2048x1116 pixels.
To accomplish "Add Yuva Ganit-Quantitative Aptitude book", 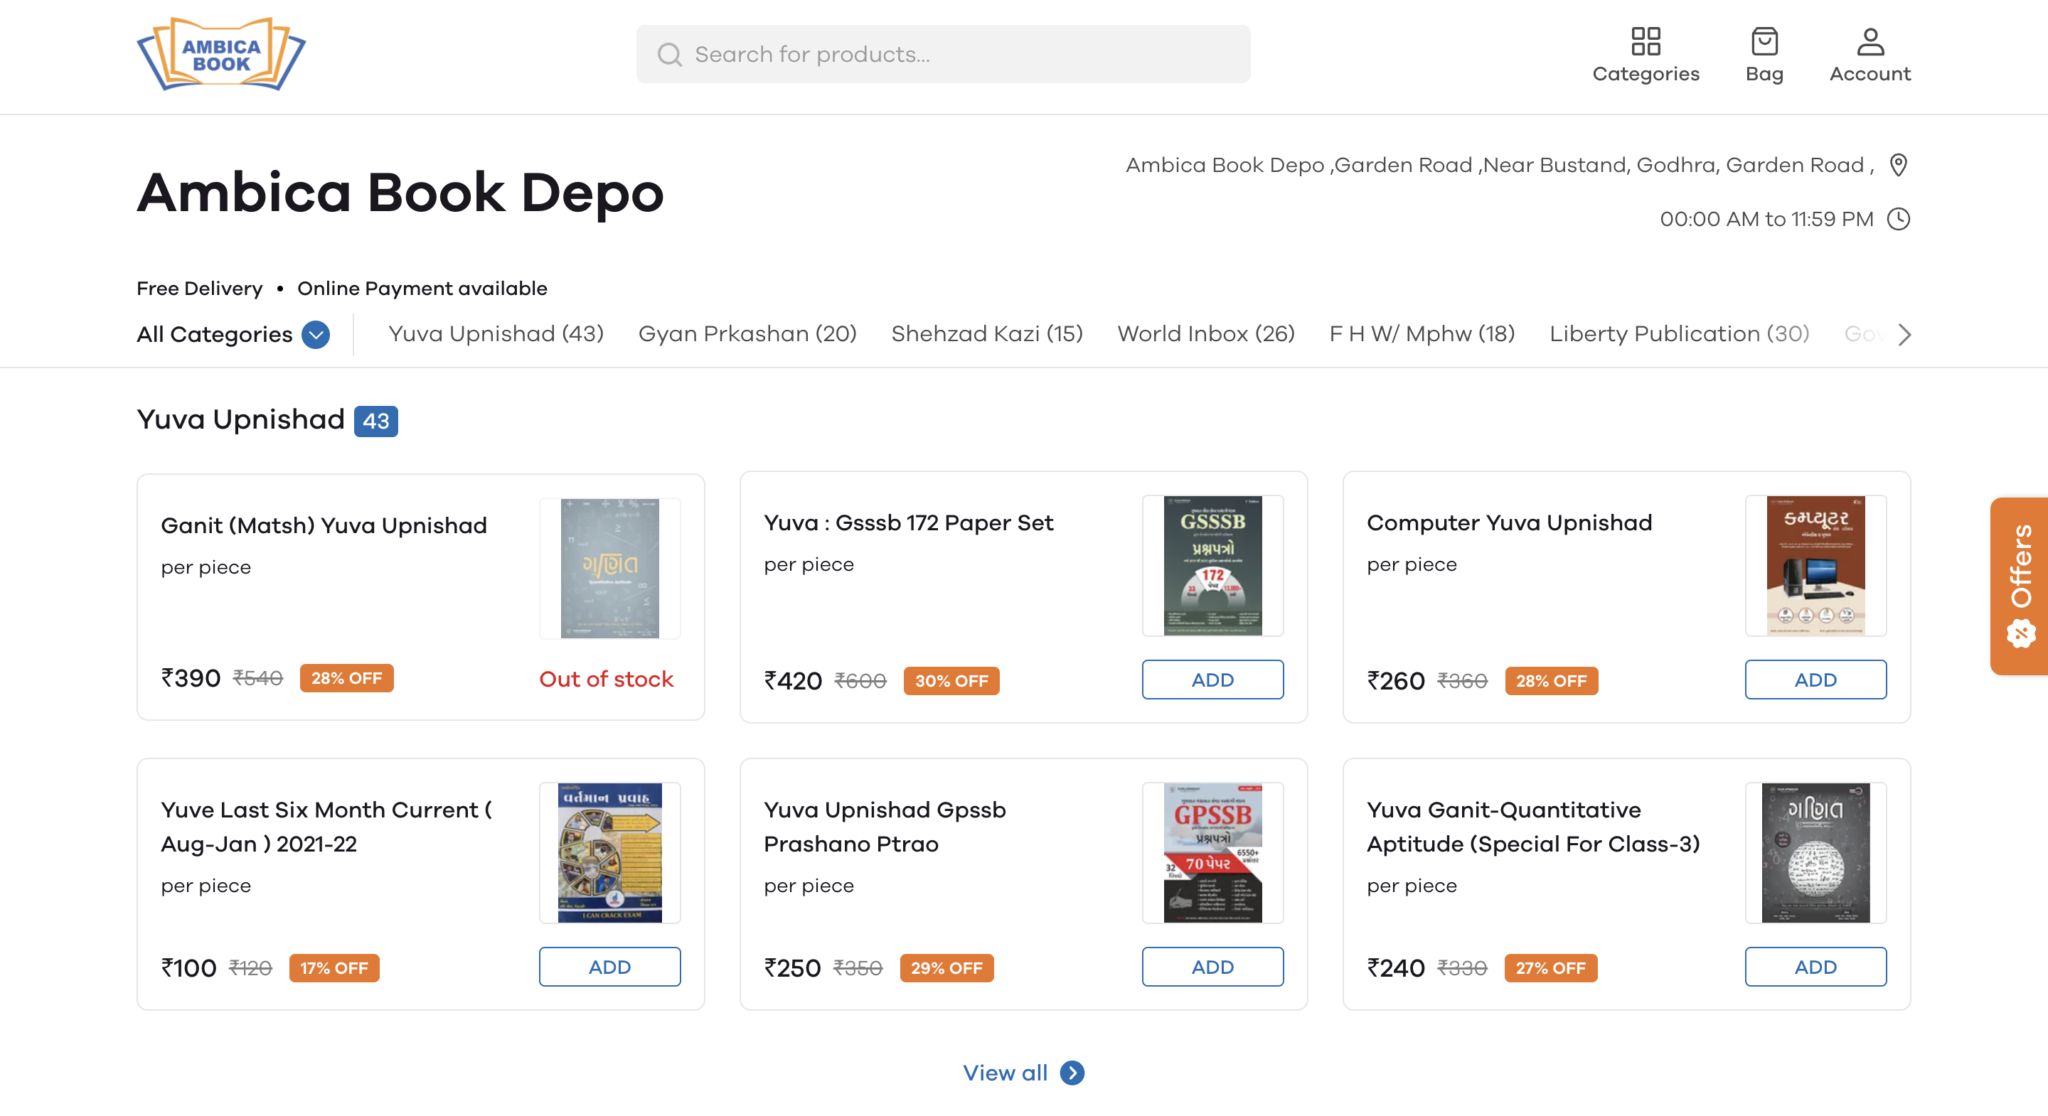I will [x=1815, y=967].
